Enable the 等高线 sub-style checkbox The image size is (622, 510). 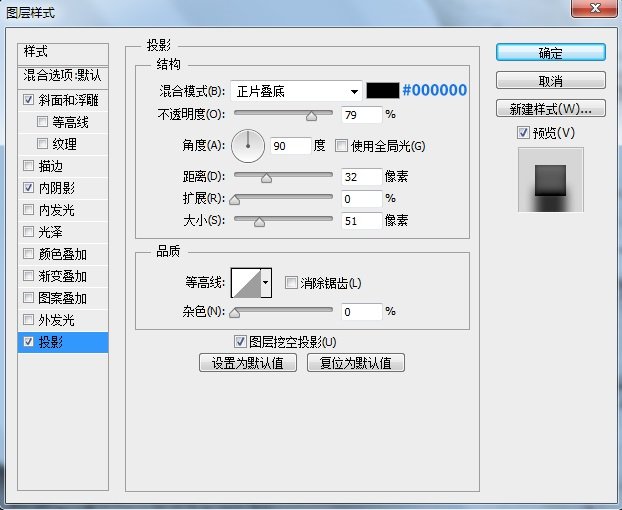pos(42,121)
